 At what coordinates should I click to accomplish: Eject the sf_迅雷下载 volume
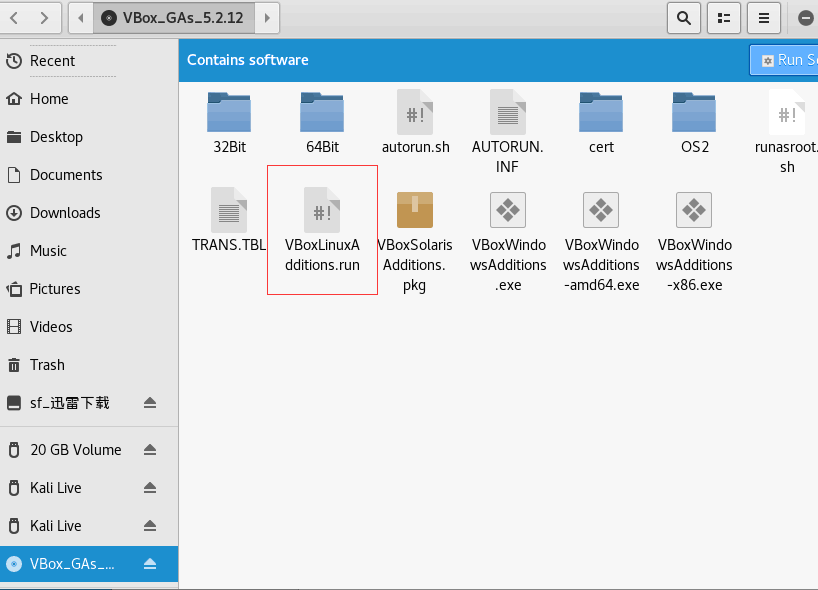click(x=150, y=403)
